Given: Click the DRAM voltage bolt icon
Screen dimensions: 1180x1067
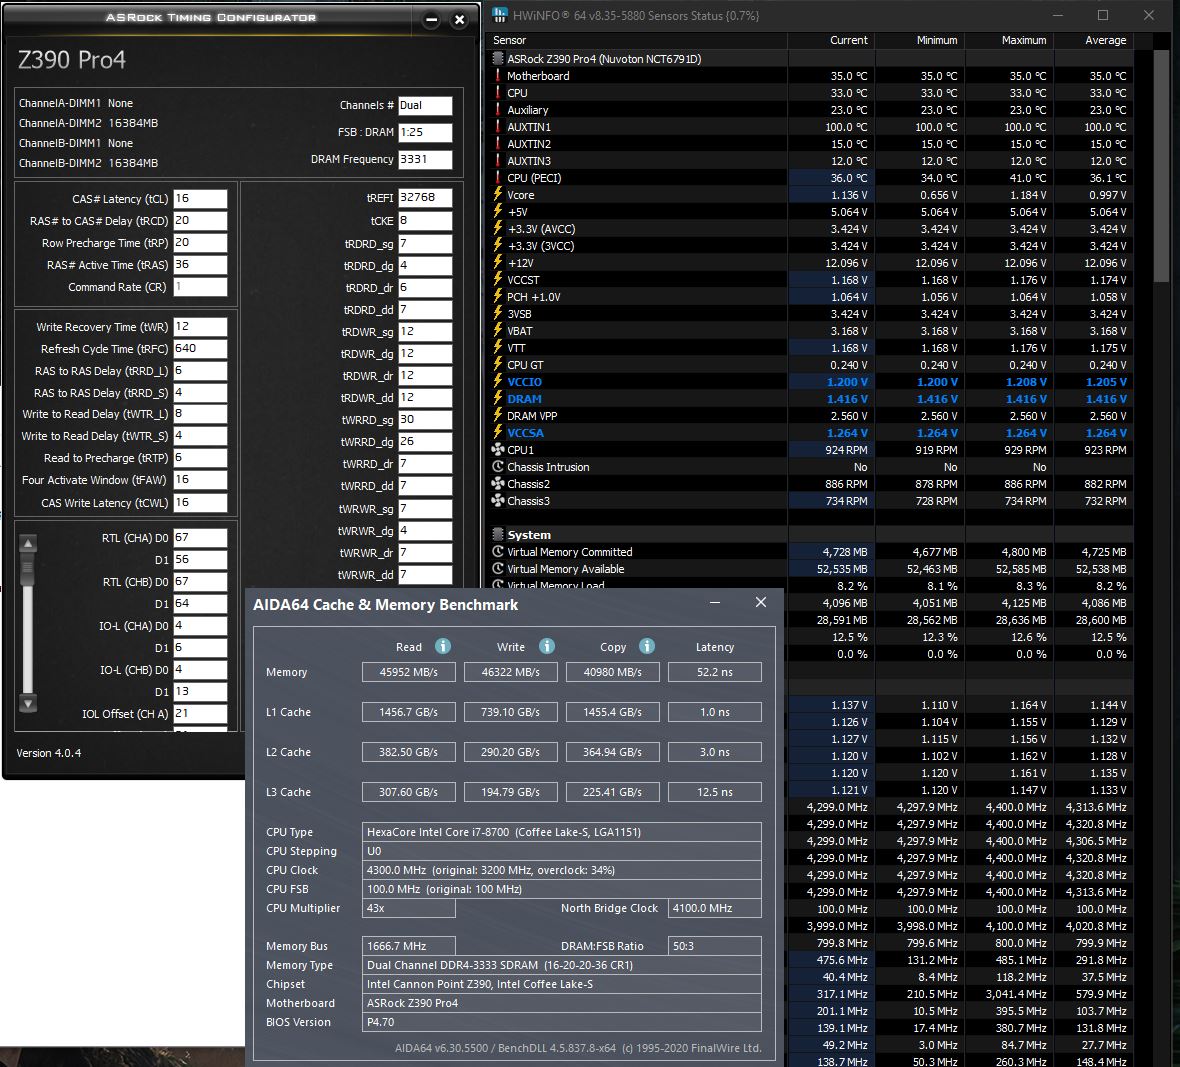Looking at the screenshot, I should [497, 399].
